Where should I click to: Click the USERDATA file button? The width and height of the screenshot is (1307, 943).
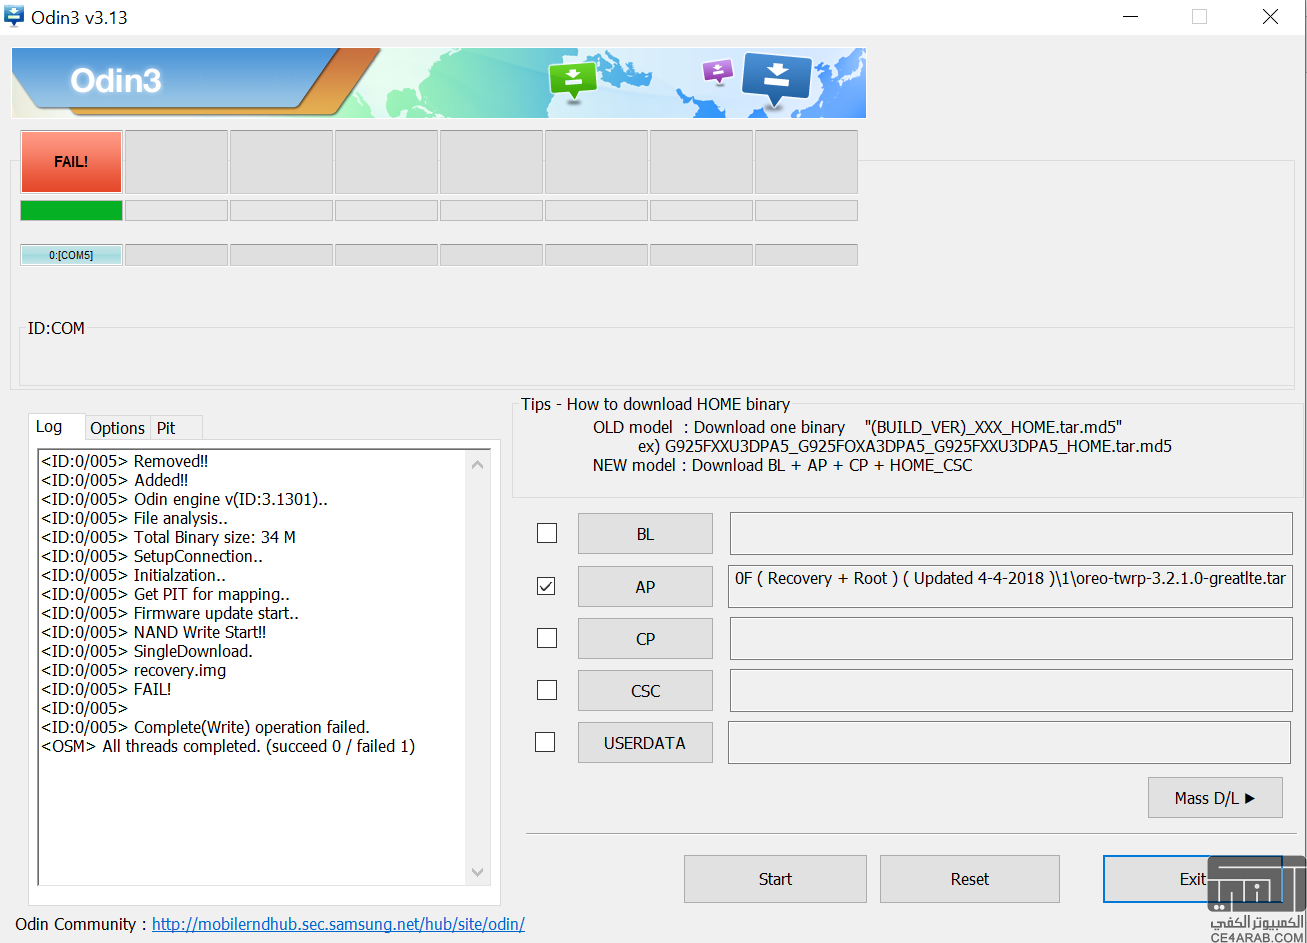tap(644, 743)
